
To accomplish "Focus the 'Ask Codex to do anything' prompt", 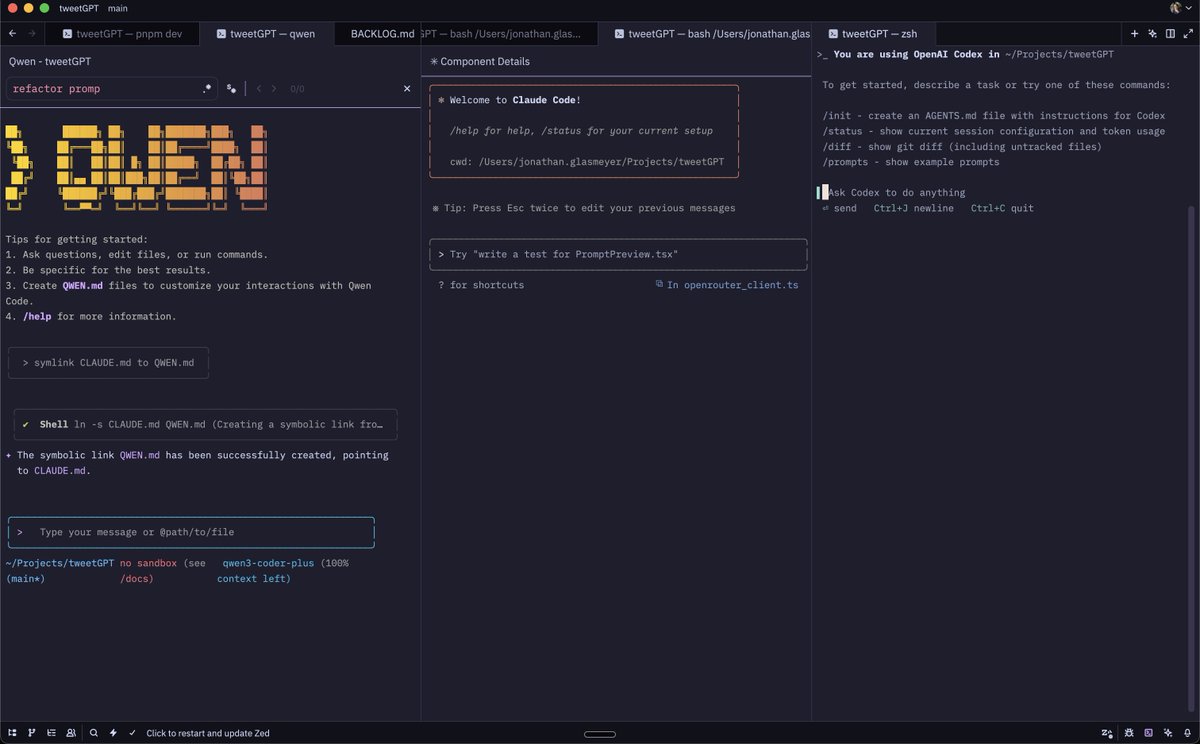I will tap(896, 192).
